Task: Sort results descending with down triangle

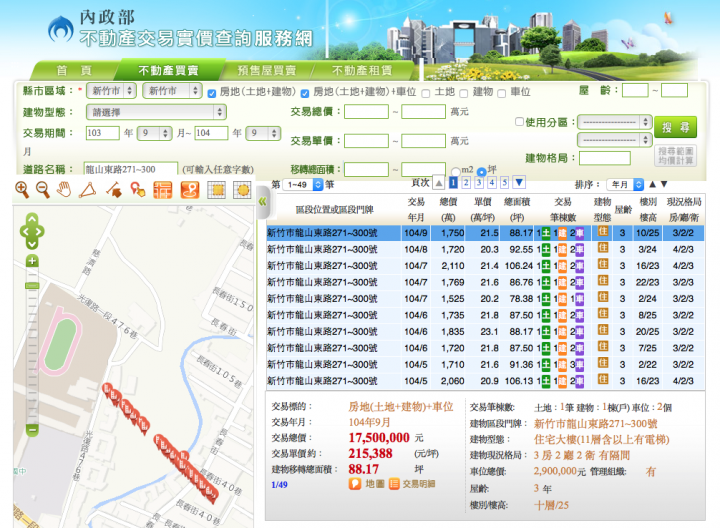Action: tap(664, 184)
